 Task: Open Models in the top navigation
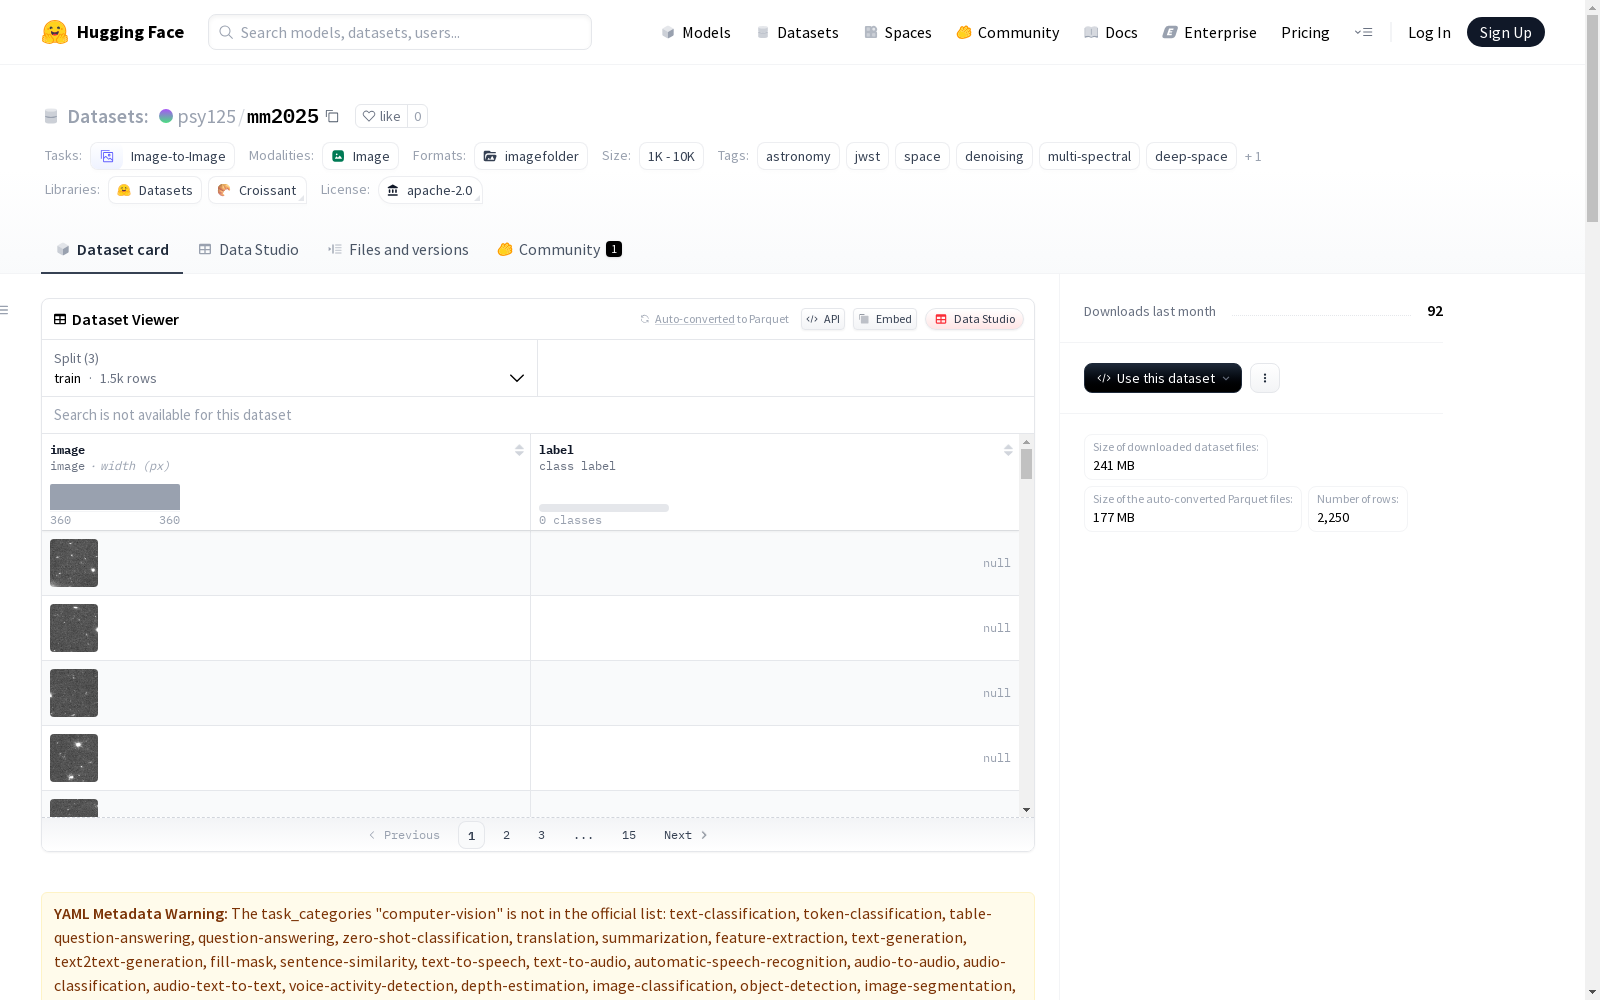pos(696,32)
